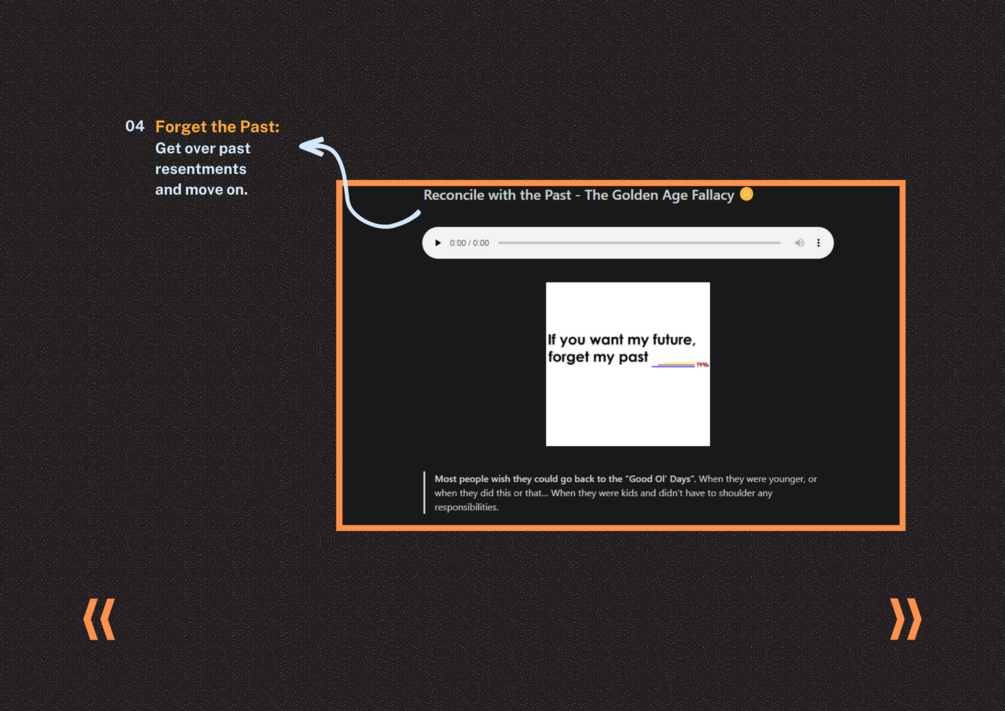
Task: Click the 'Forget the Past:' heading
Action: coord(217,127)
